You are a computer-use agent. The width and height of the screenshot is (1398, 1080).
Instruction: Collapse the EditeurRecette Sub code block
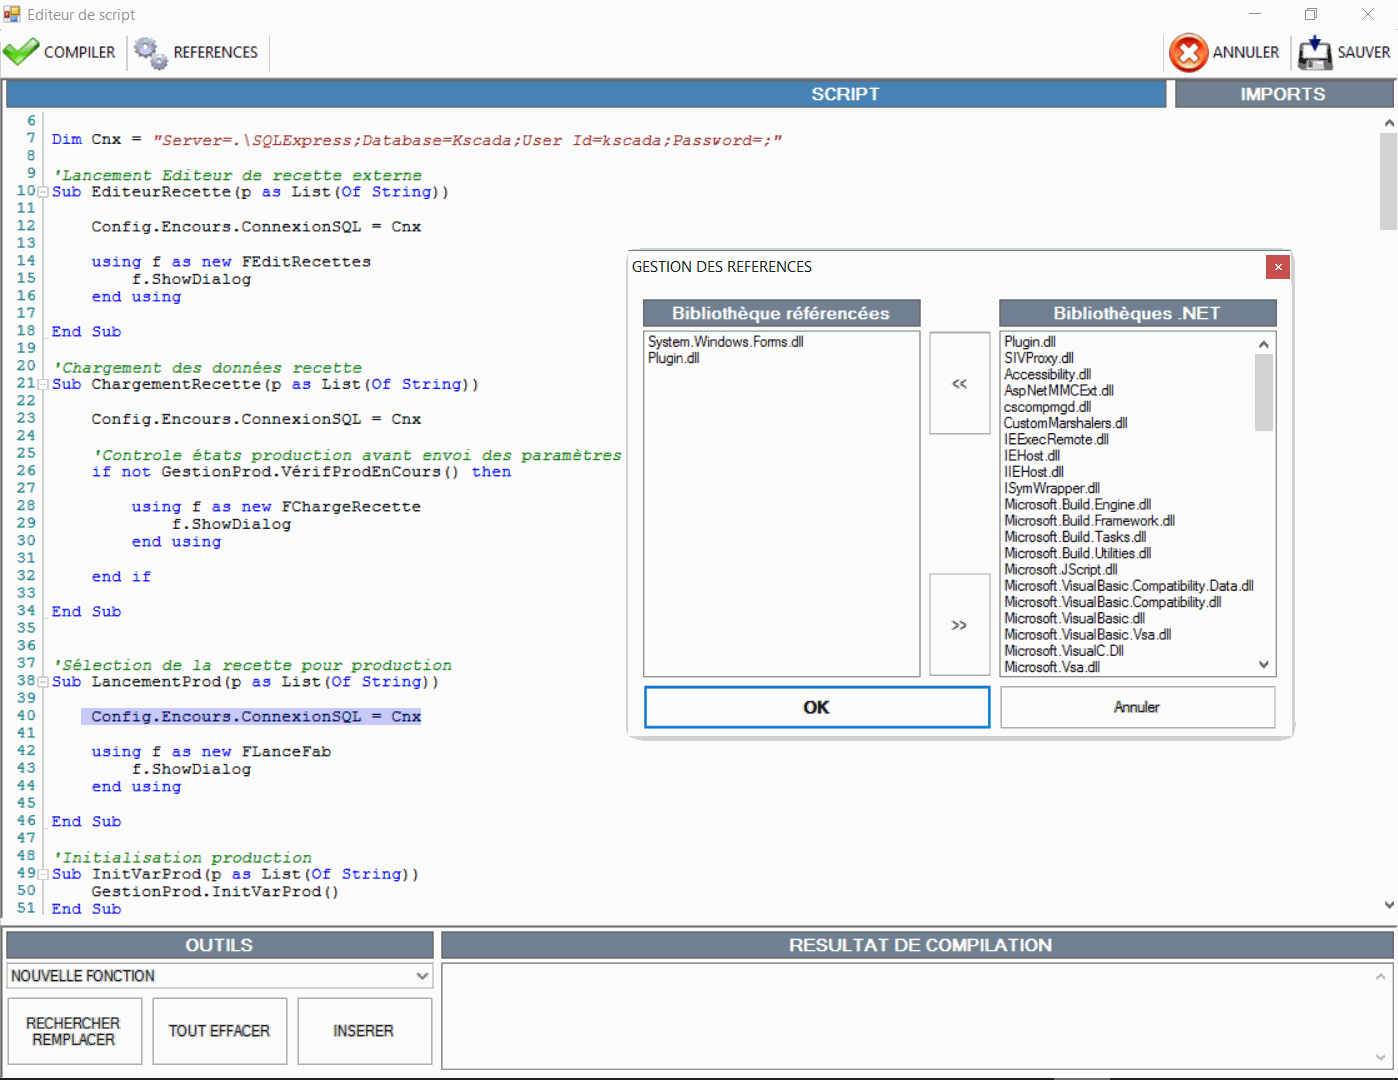[x=43, y=192]
